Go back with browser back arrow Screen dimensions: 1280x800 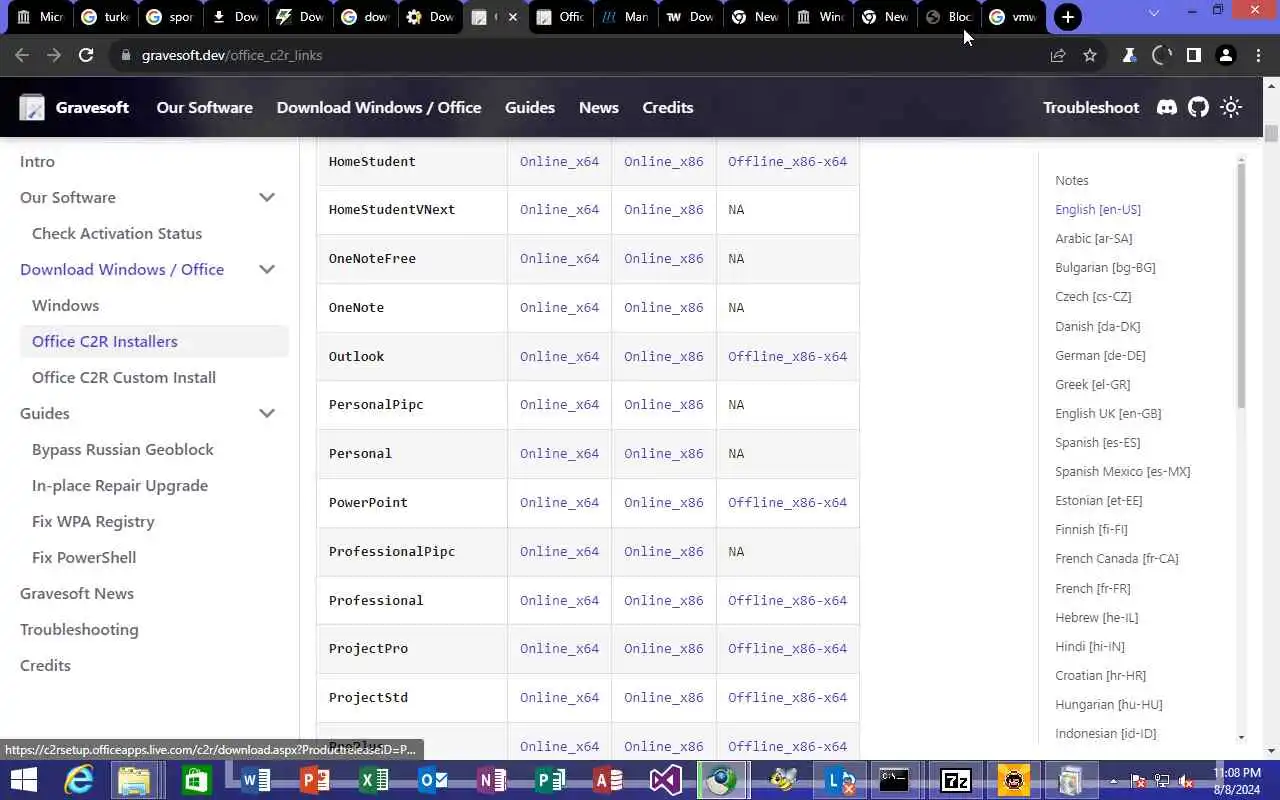(x=22, y=55)
